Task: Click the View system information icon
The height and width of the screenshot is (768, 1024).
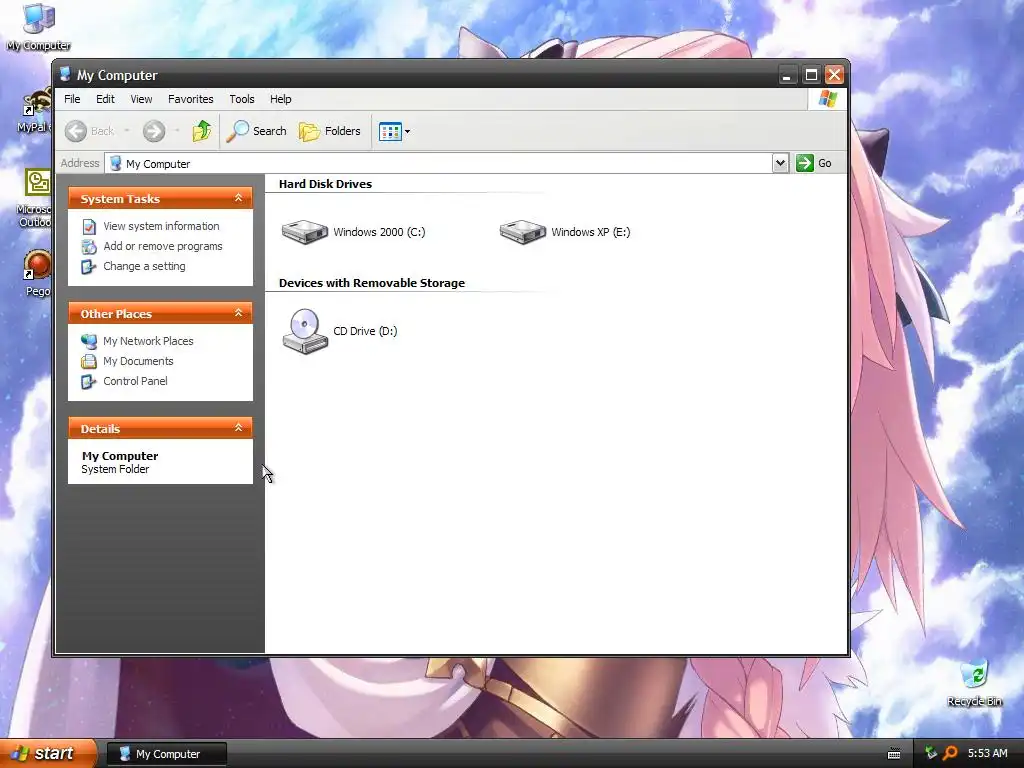Action: pos(89,227)
